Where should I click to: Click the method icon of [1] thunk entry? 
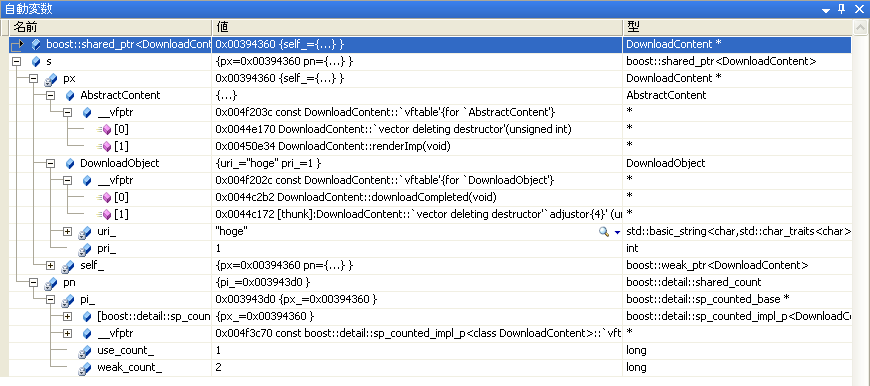tap(104, 215)
